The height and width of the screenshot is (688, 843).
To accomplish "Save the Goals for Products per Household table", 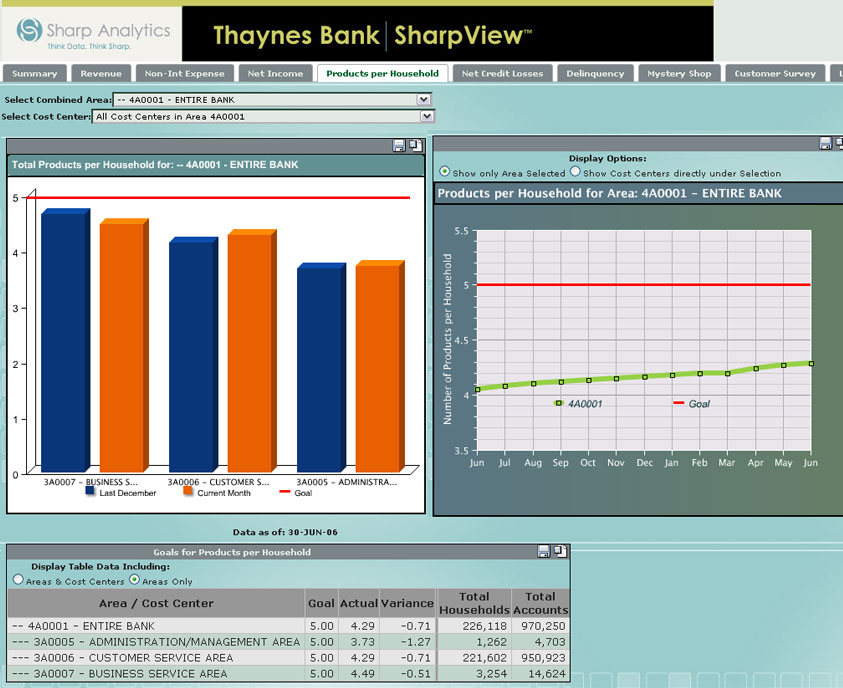I will [543, 551].
